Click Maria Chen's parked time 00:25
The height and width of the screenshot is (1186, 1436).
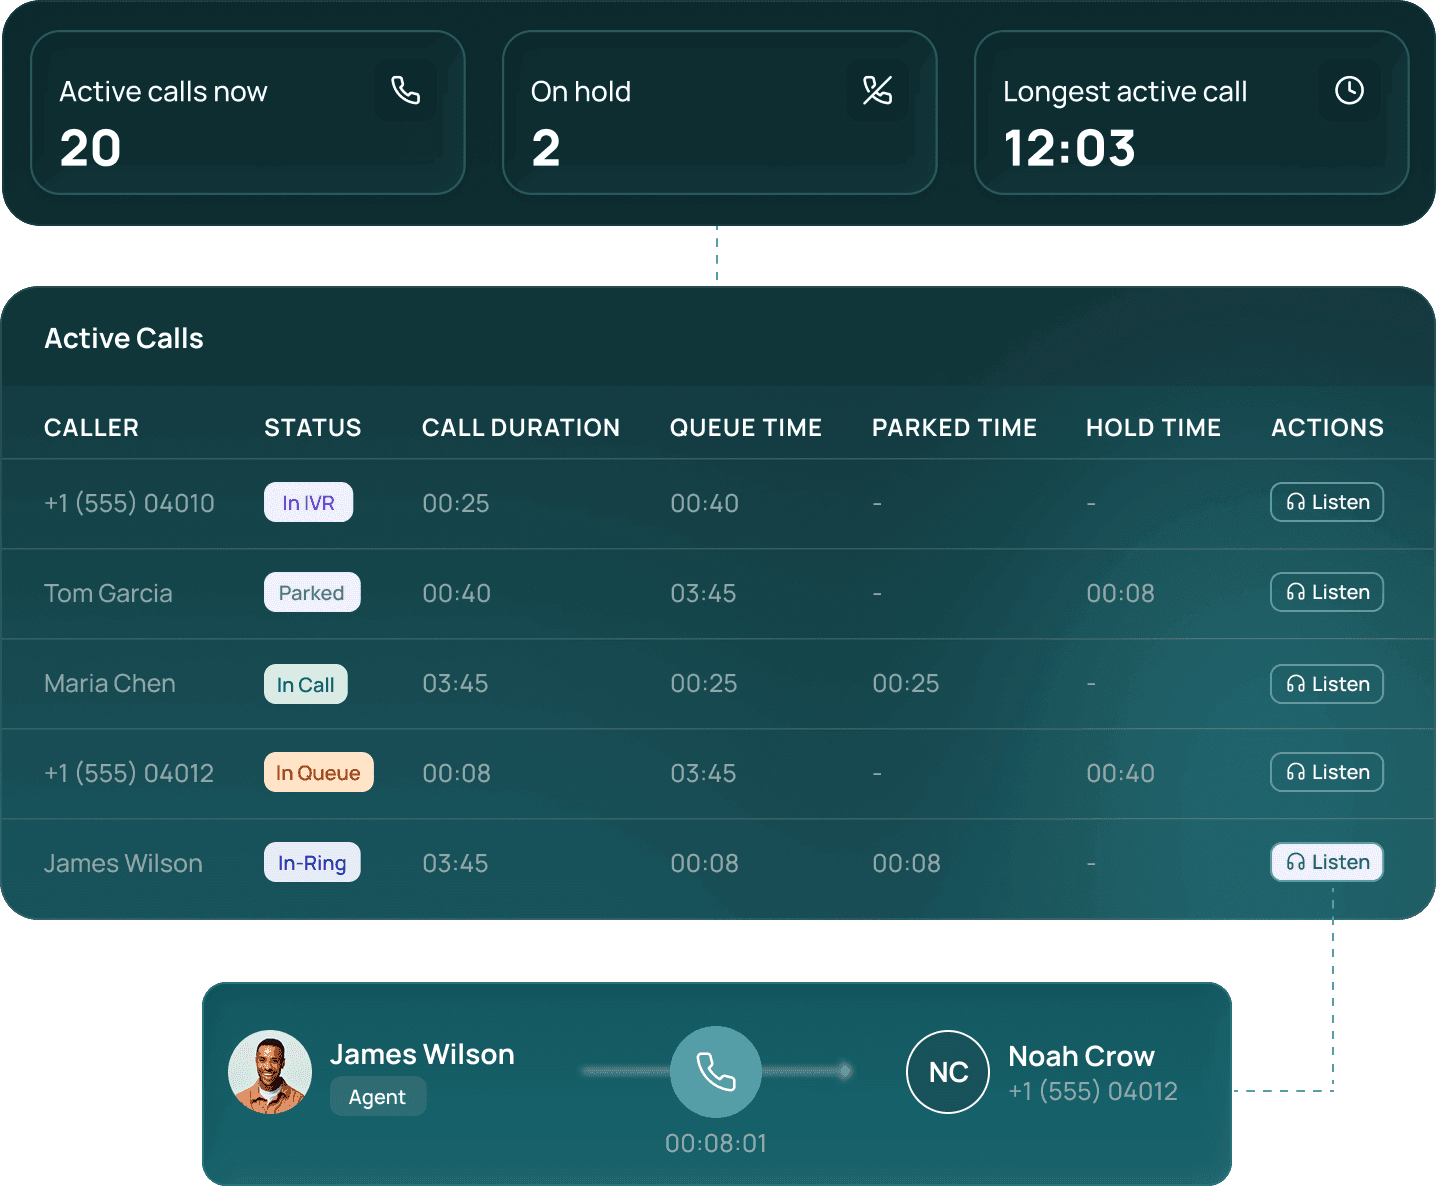[906, 683]
